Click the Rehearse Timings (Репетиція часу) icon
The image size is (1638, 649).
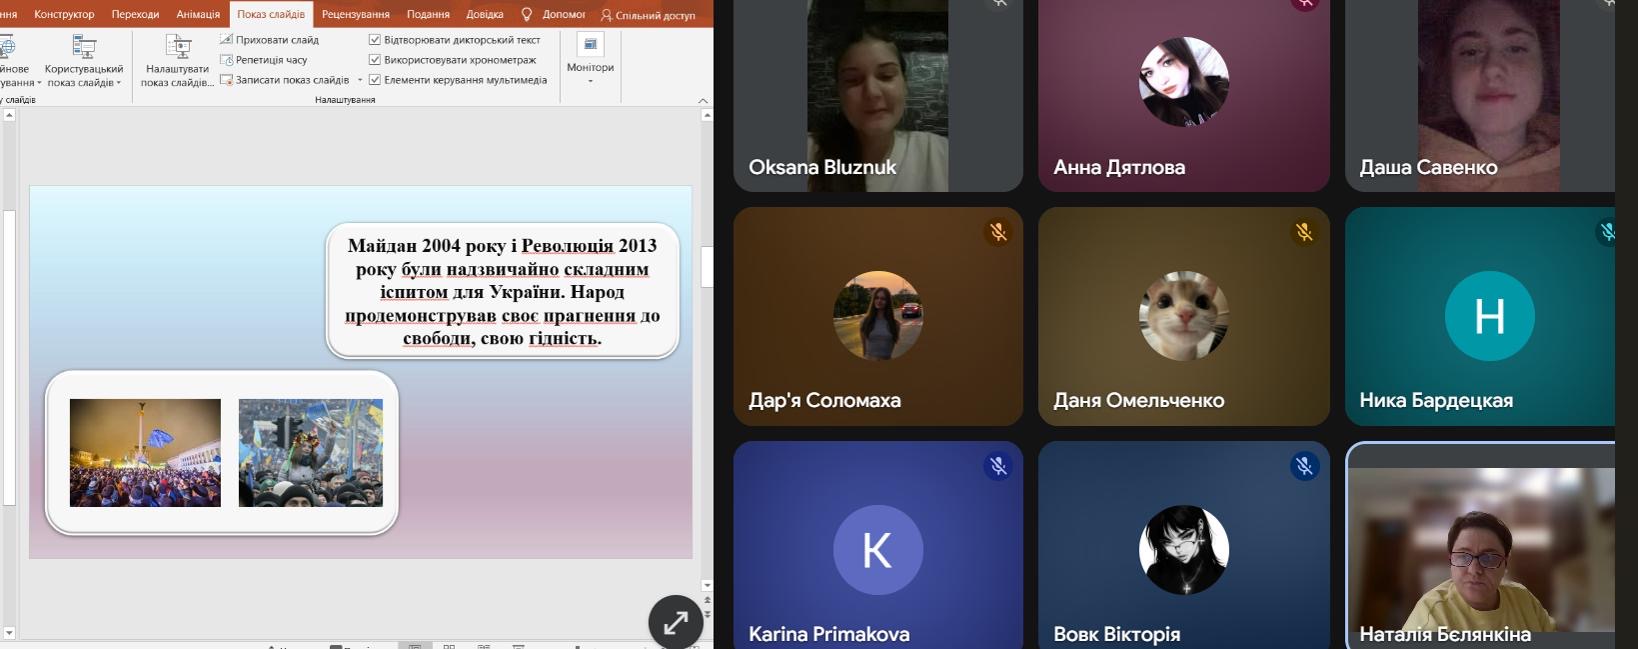(x=226, y=60)
